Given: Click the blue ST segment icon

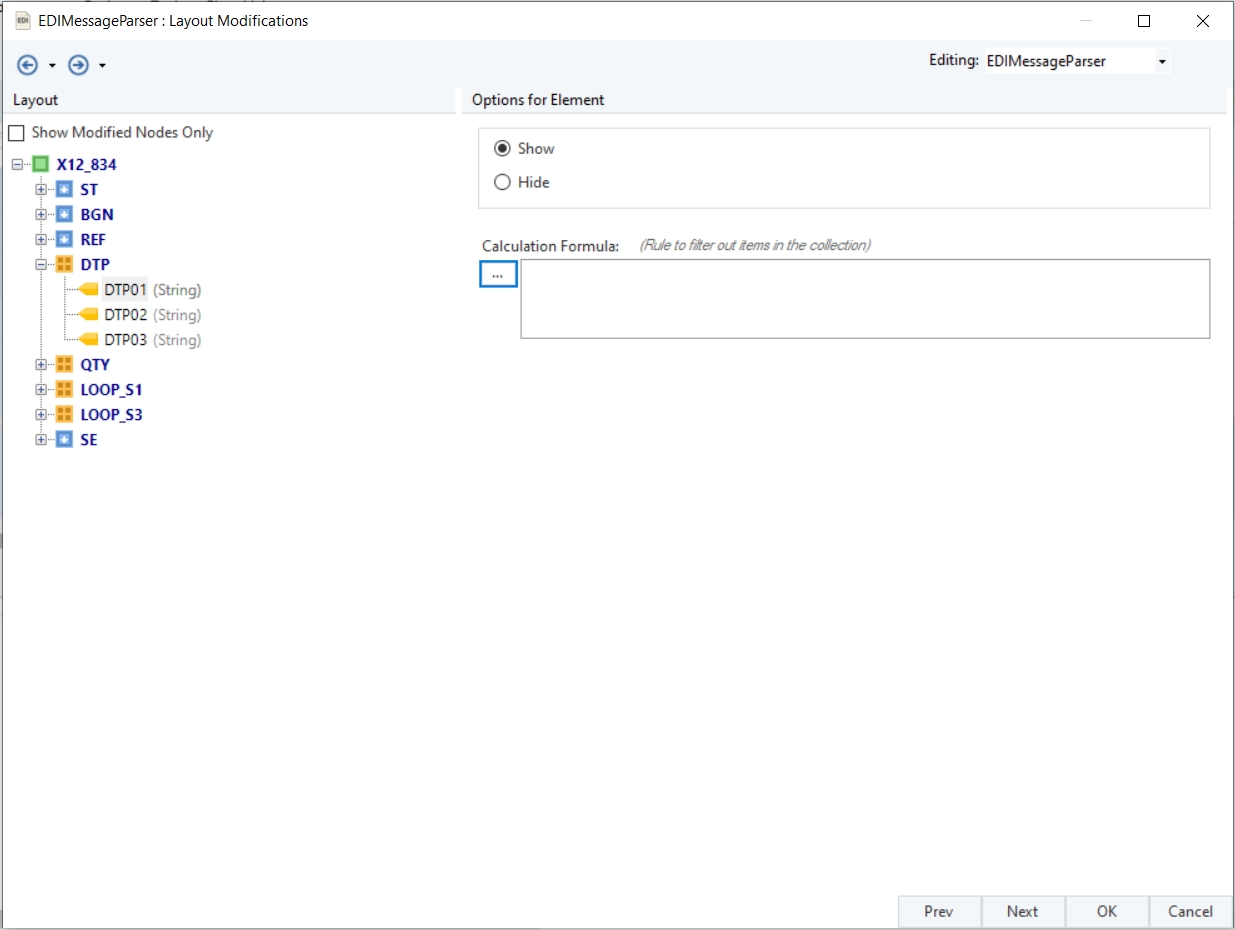Looking at the screenshot, I should 64,189.
